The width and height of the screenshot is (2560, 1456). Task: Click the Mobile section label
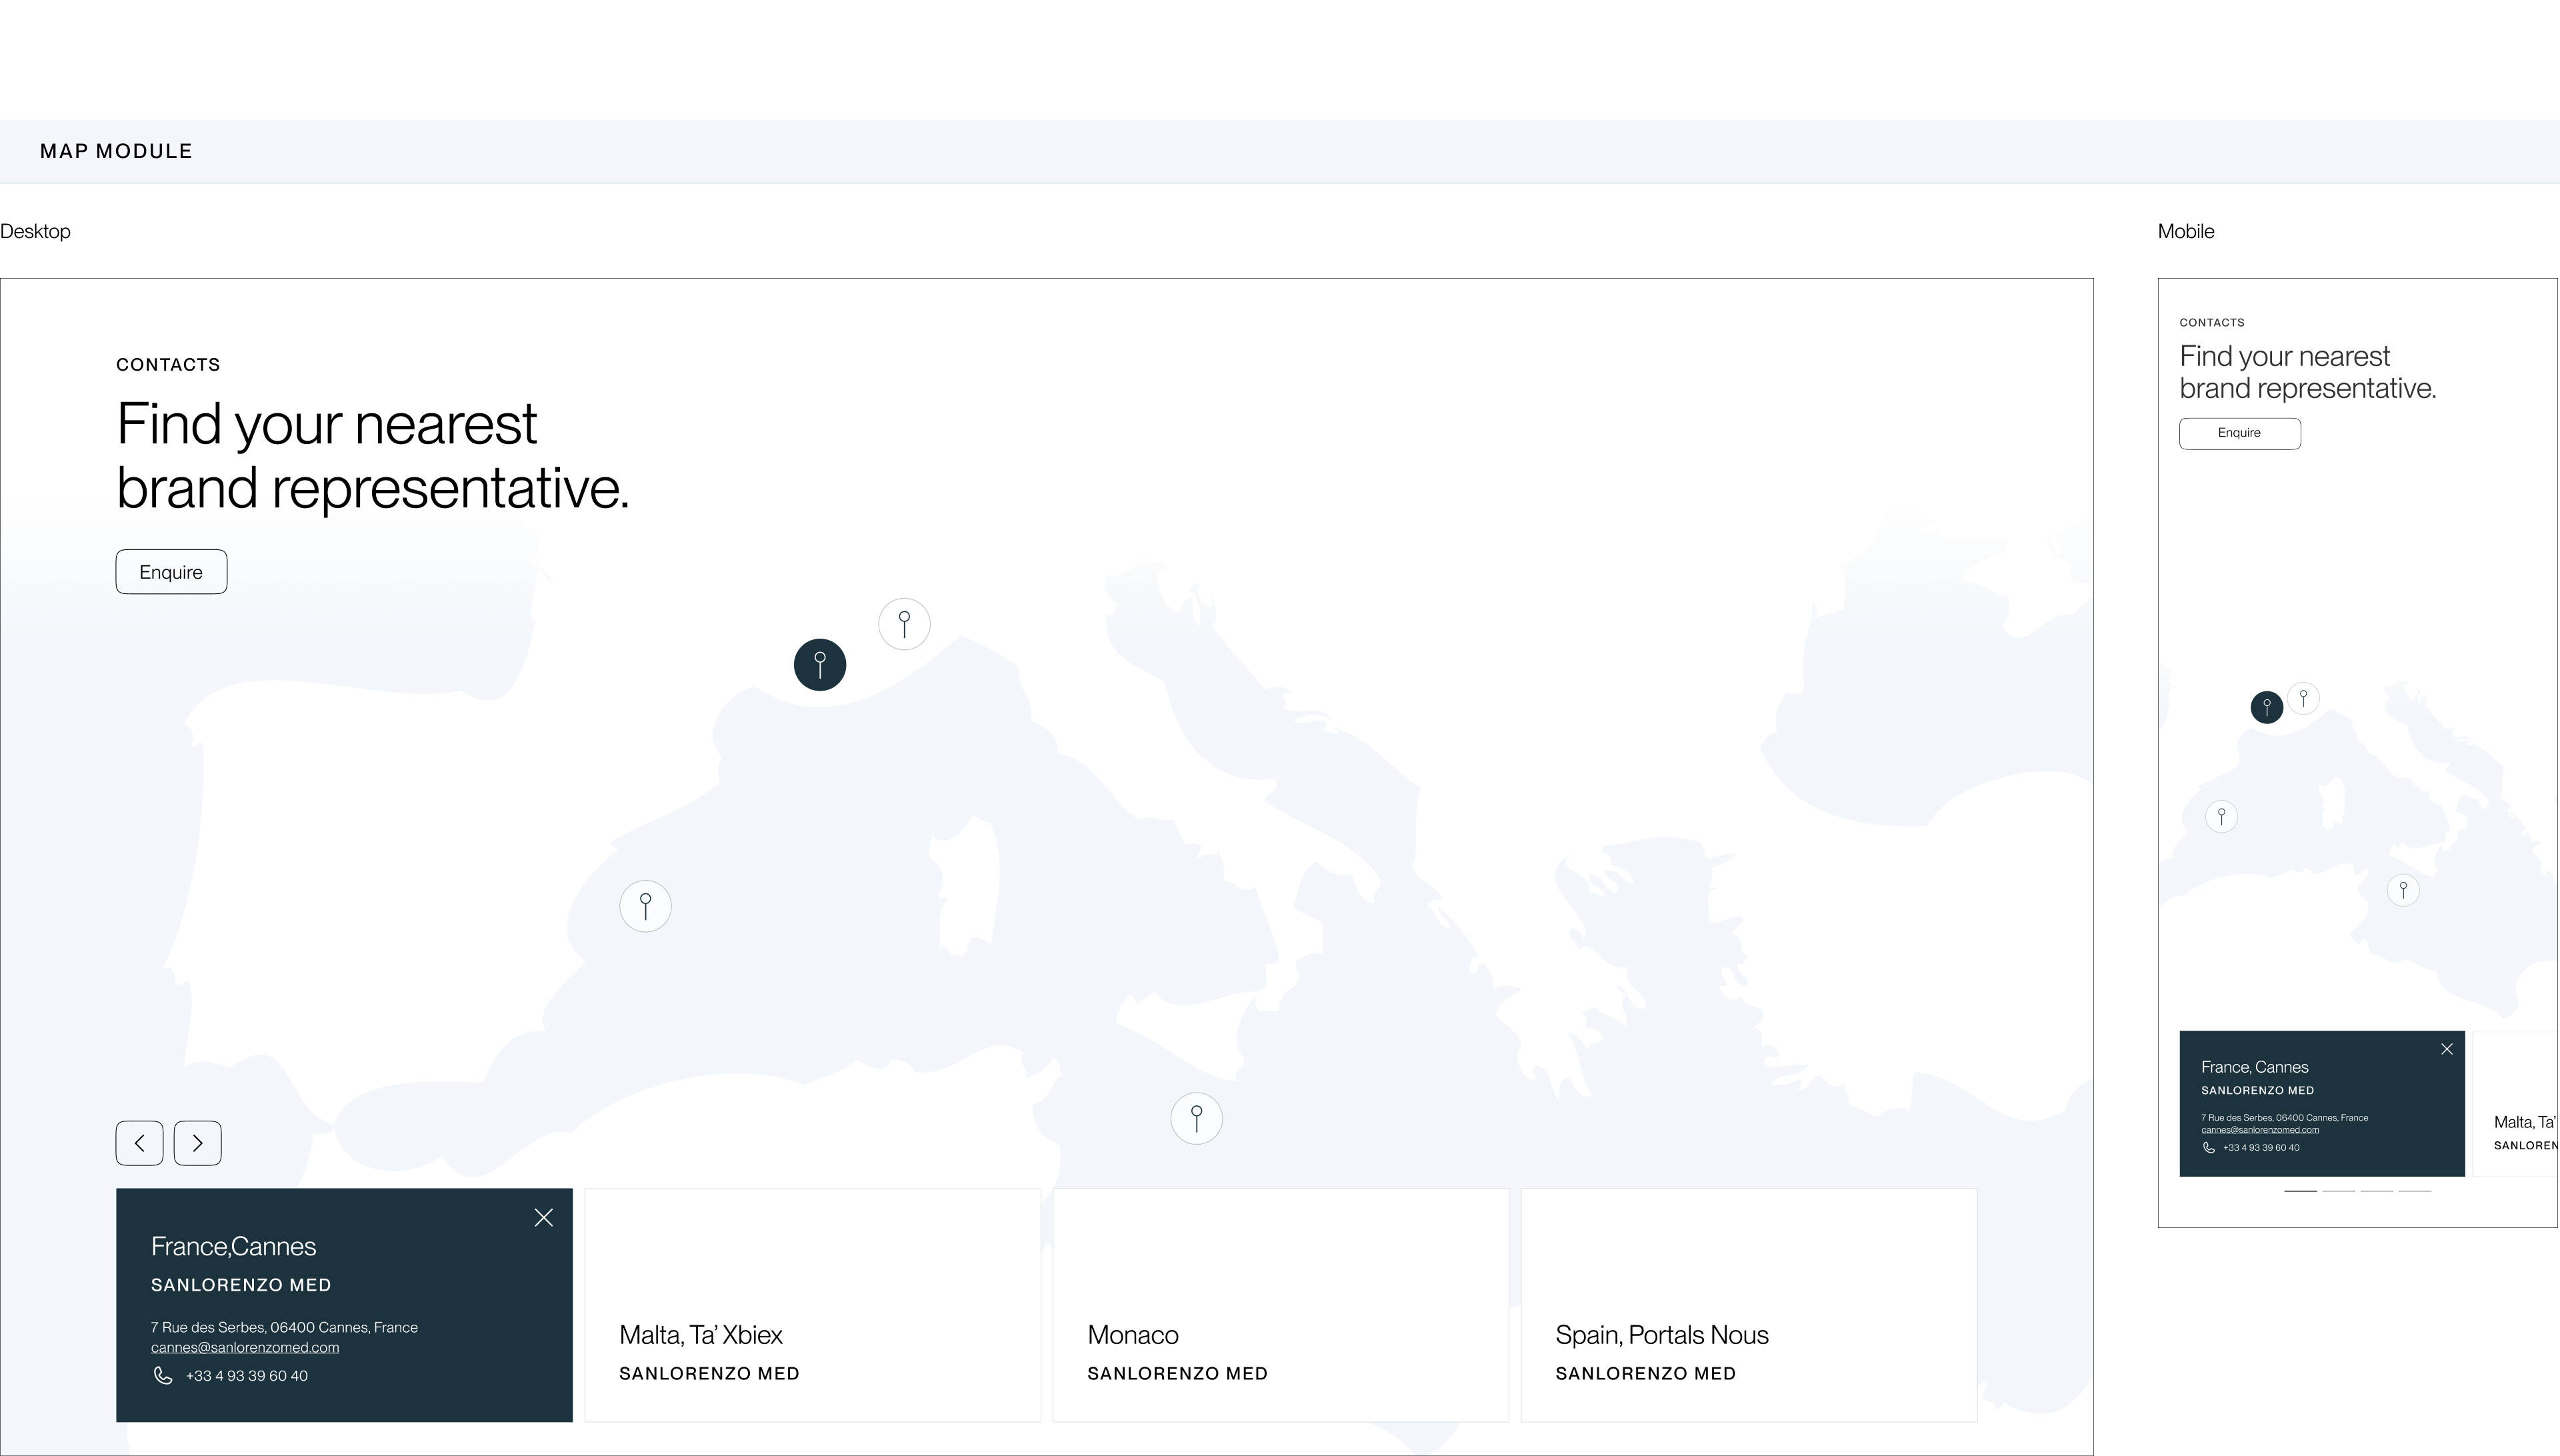[2186, 231]
